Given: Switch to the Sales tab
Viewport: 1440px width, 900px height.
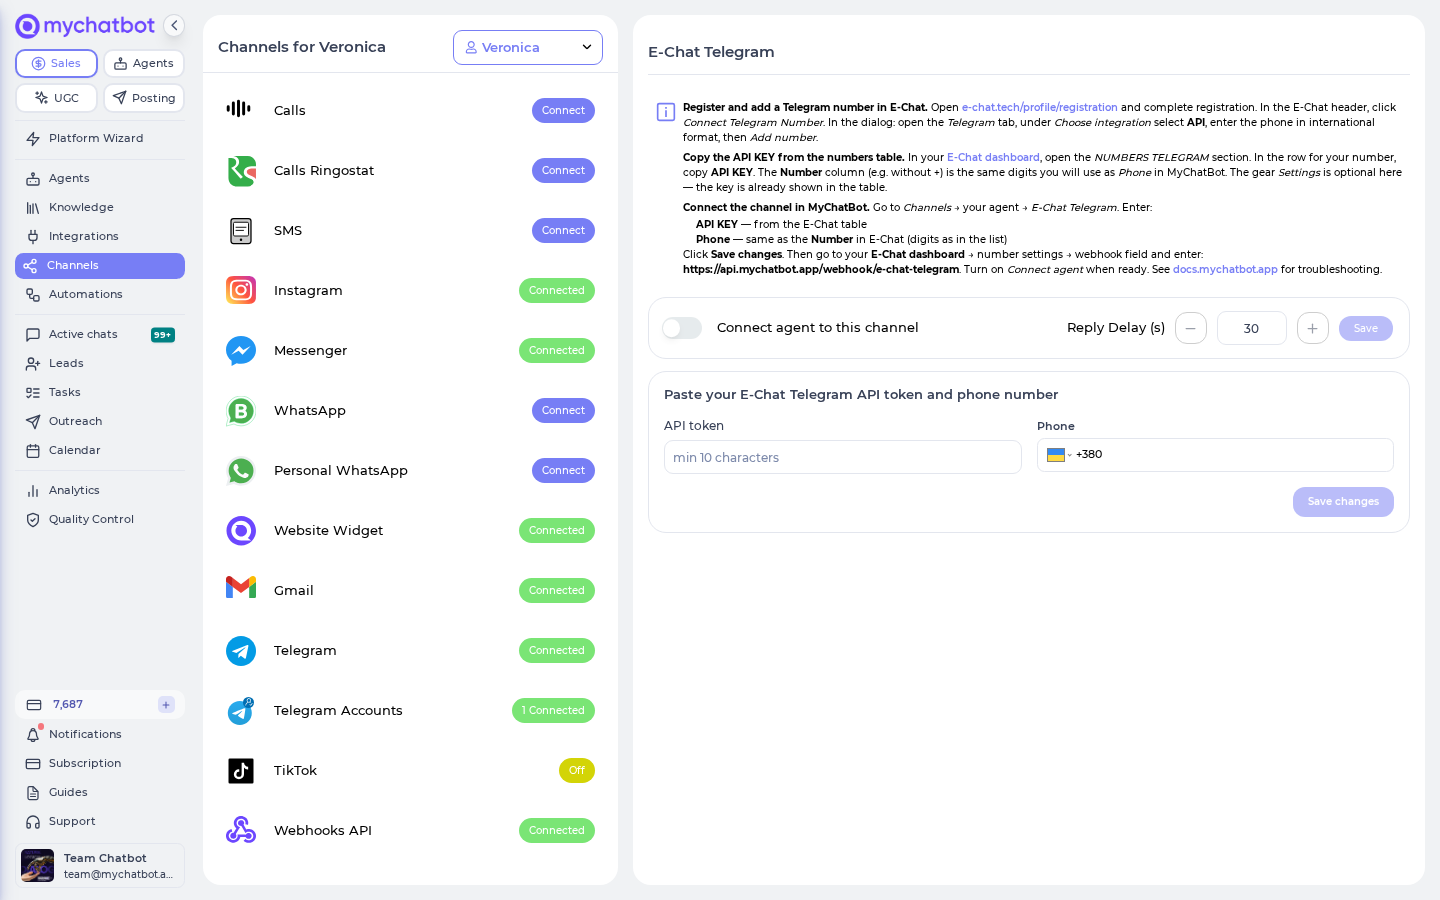Looking at the screenshot, I should pos(56,63).
